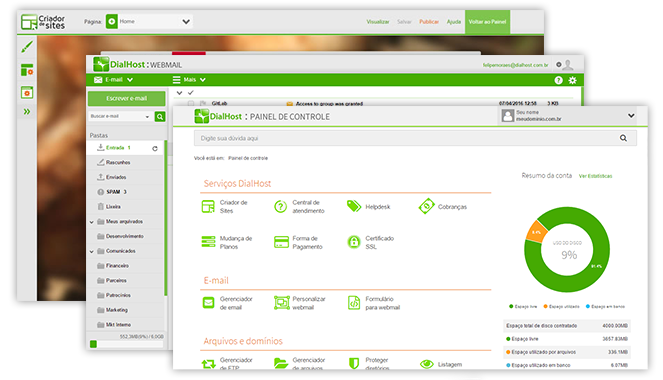The height and width of the screenshot is (380, 663).
Task: Click the storage usage bar in Webmail
Action: pos(126,344)
